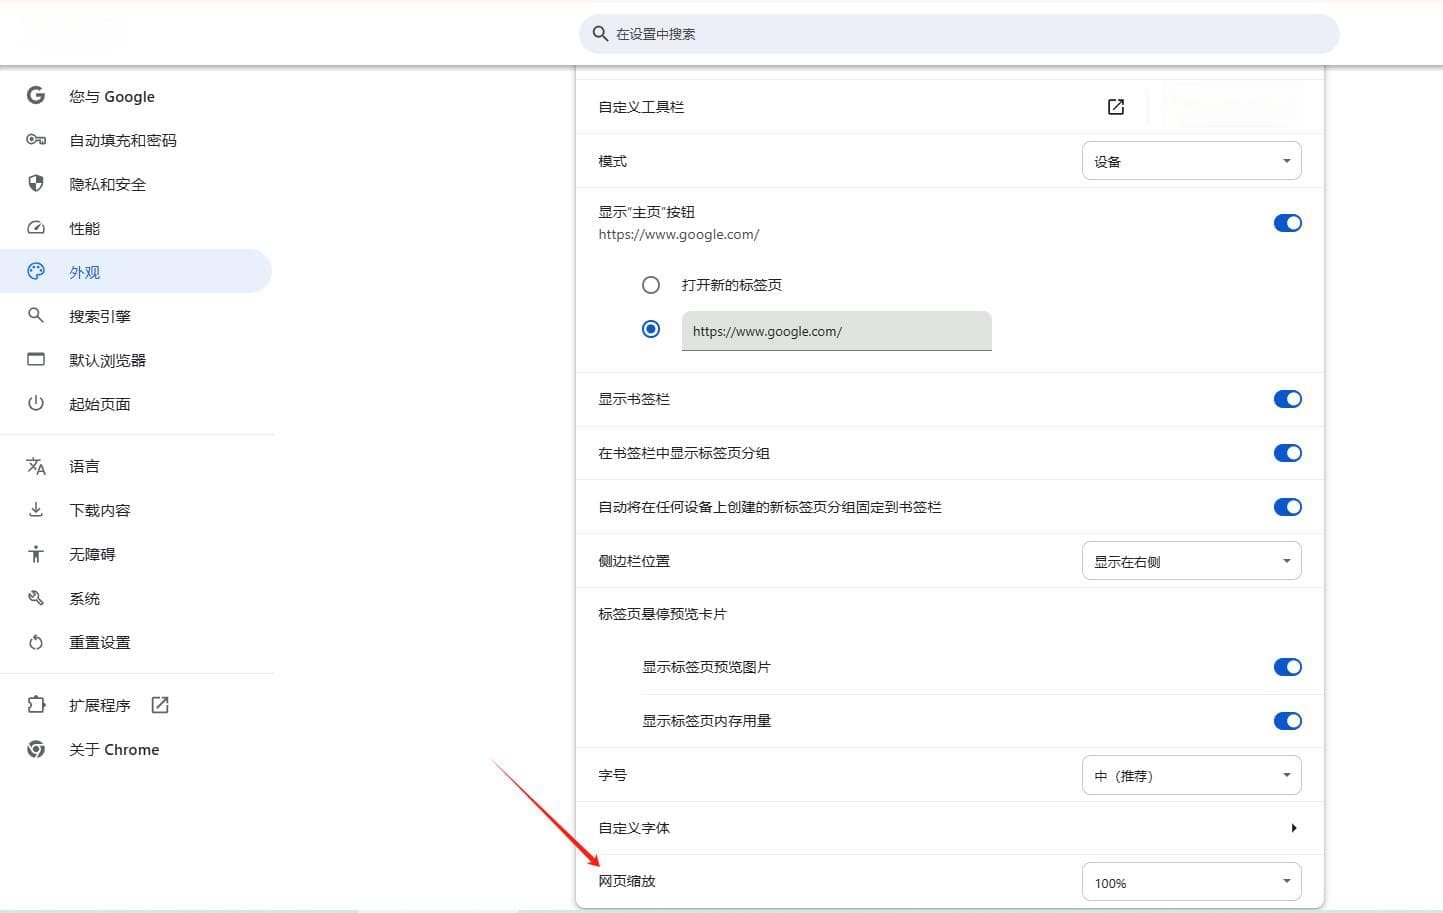Click the key icon for autofill and passwords
1443x913 pixels.
[x=36, y=140]
